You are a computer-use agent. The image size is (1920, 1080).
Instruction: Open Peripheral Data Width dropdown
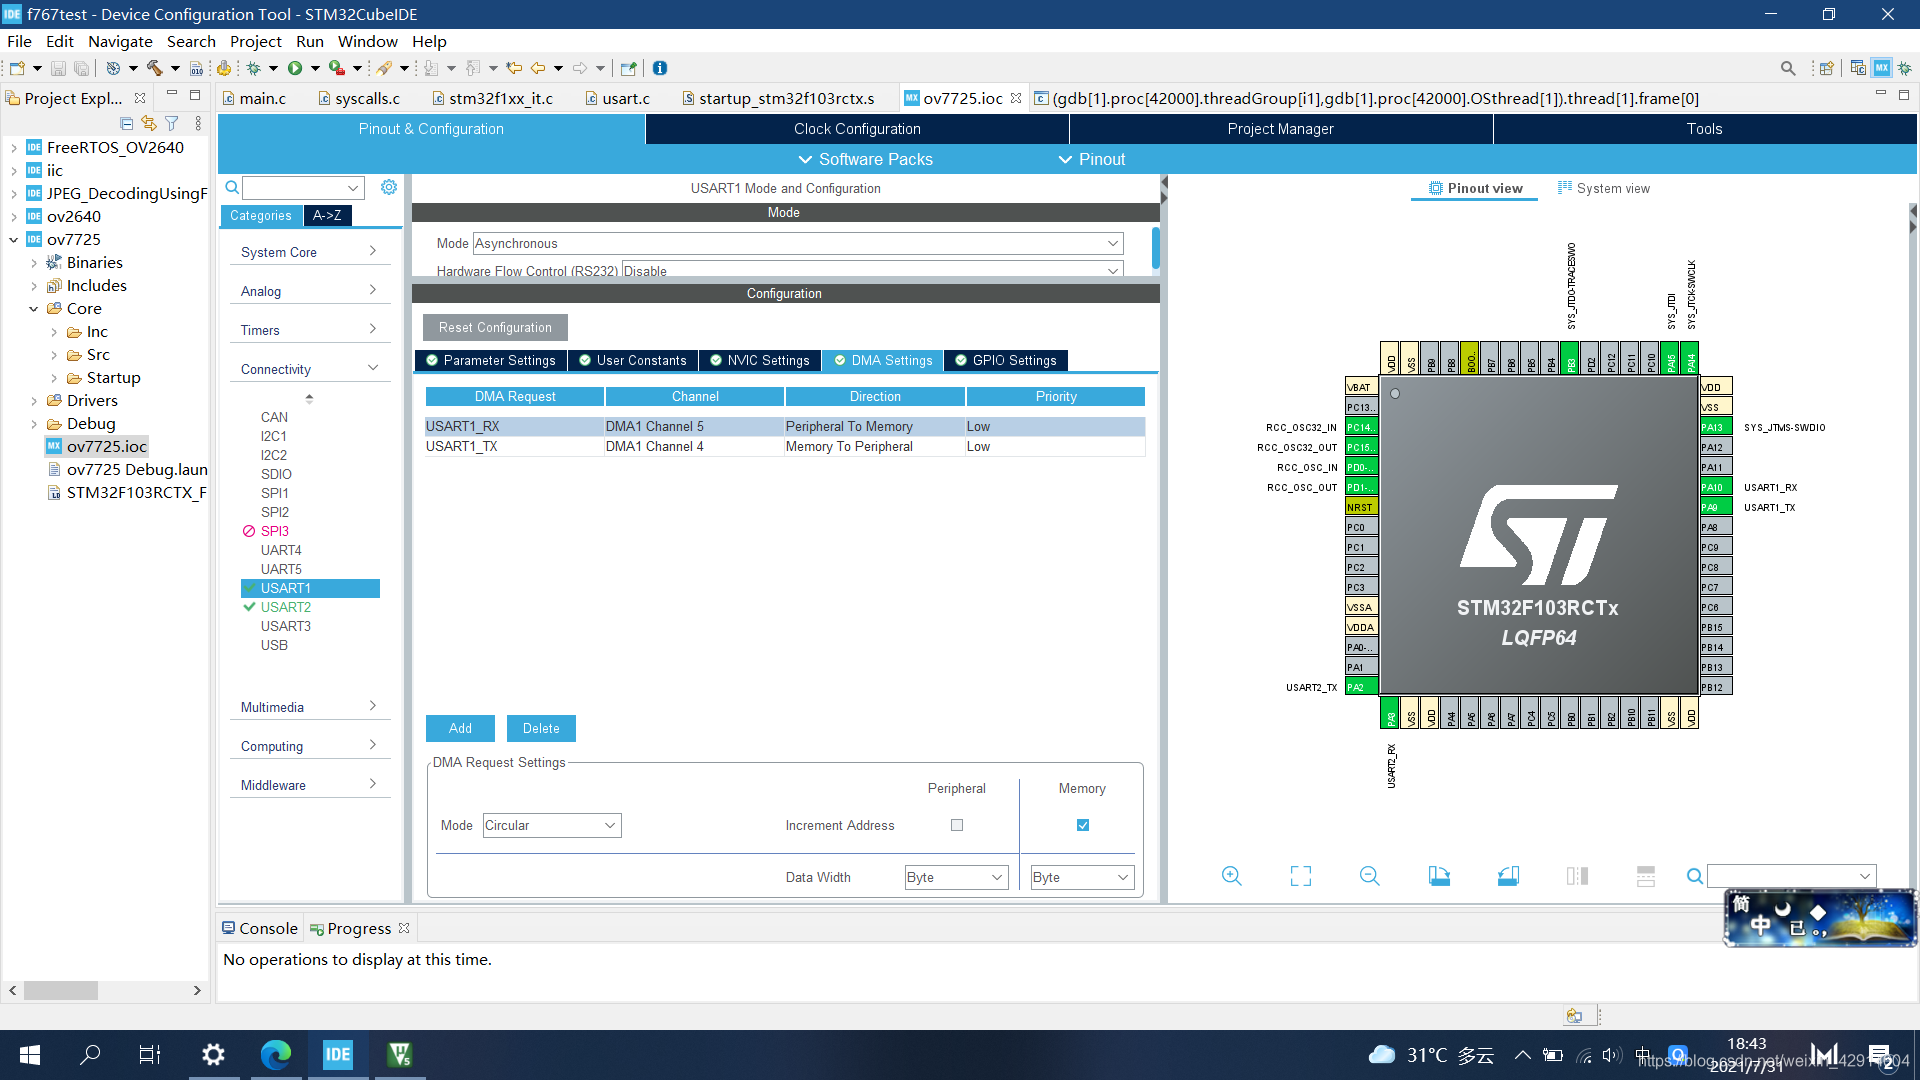[x=957, y=877]
